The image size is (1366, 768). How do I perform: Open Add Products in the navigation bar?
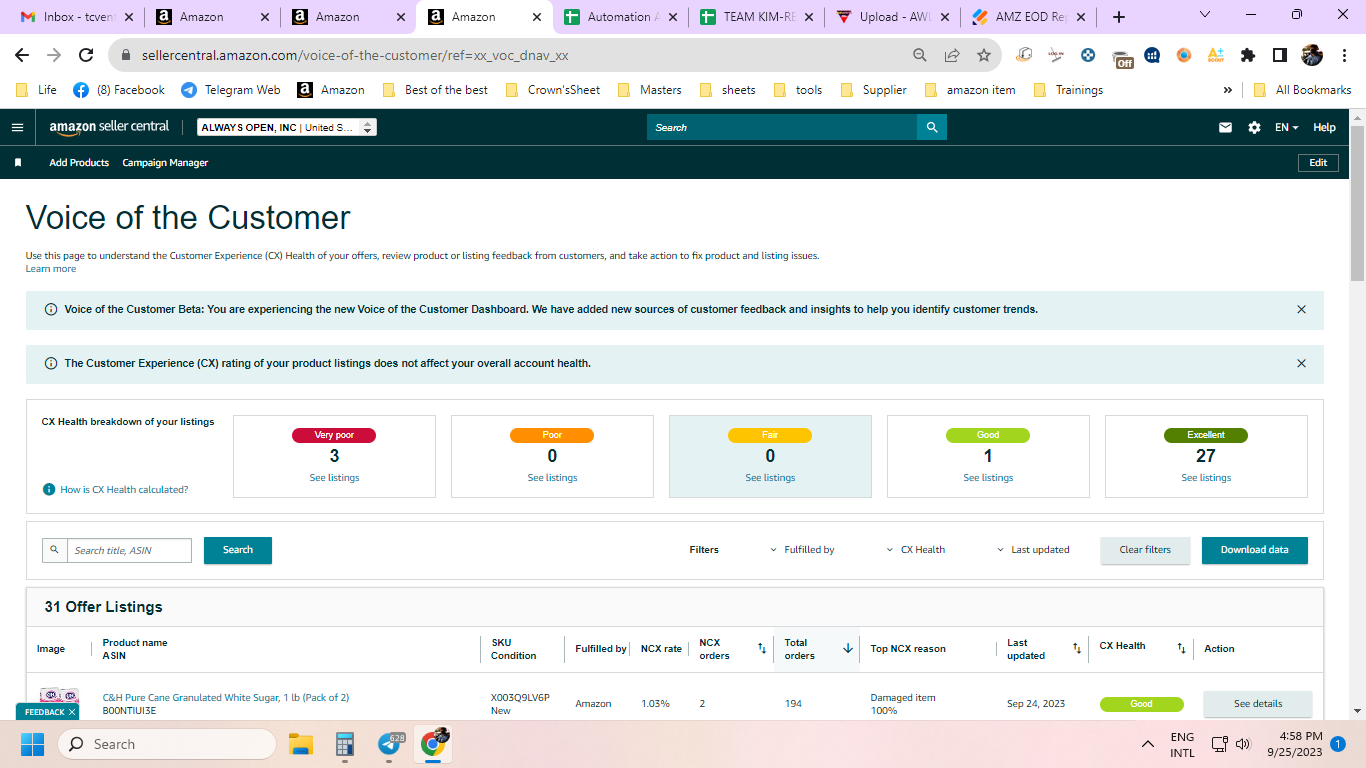[79, 163]
